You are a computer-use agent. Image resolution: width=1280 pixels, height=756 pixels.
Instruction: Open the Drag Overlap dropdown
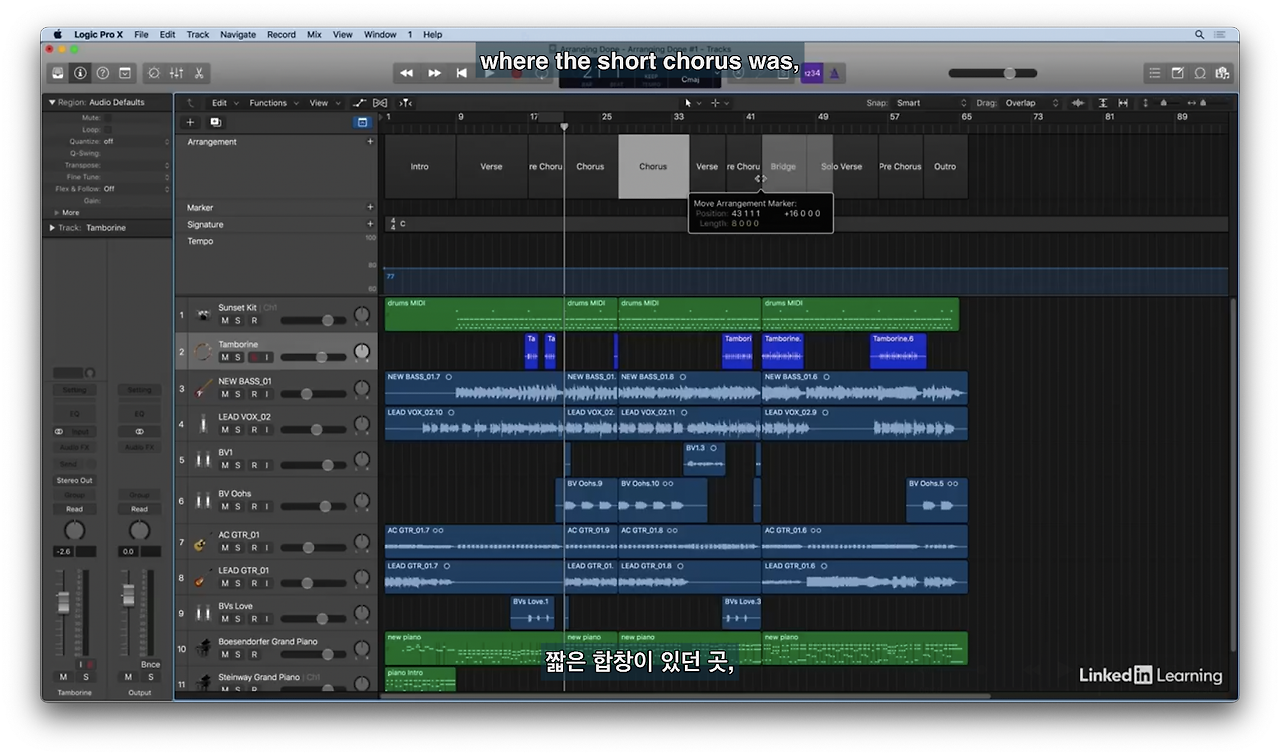(1031, 103)
